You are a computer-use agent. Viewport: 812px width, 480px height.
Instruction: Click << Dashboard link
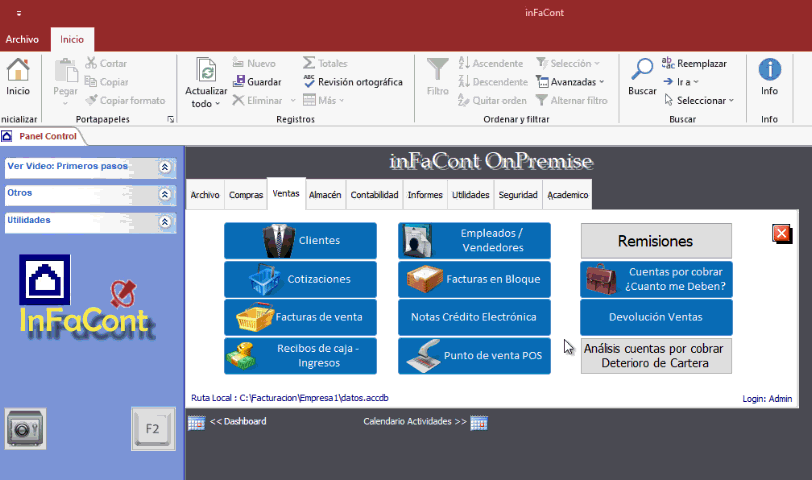238,421
